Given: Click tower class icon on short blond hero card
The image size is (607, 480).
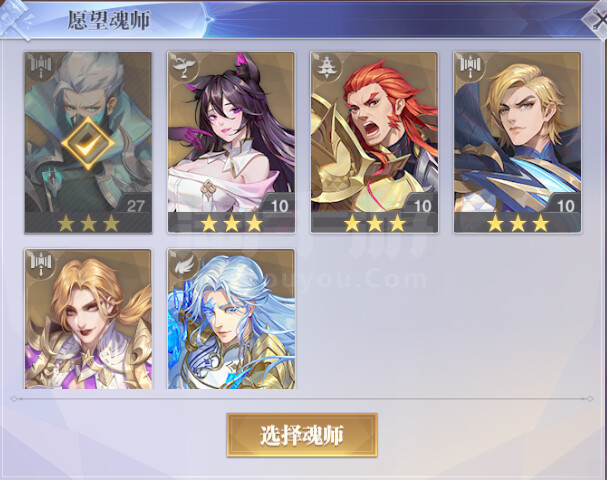Looking at the screenshot, I should [470, 66].
